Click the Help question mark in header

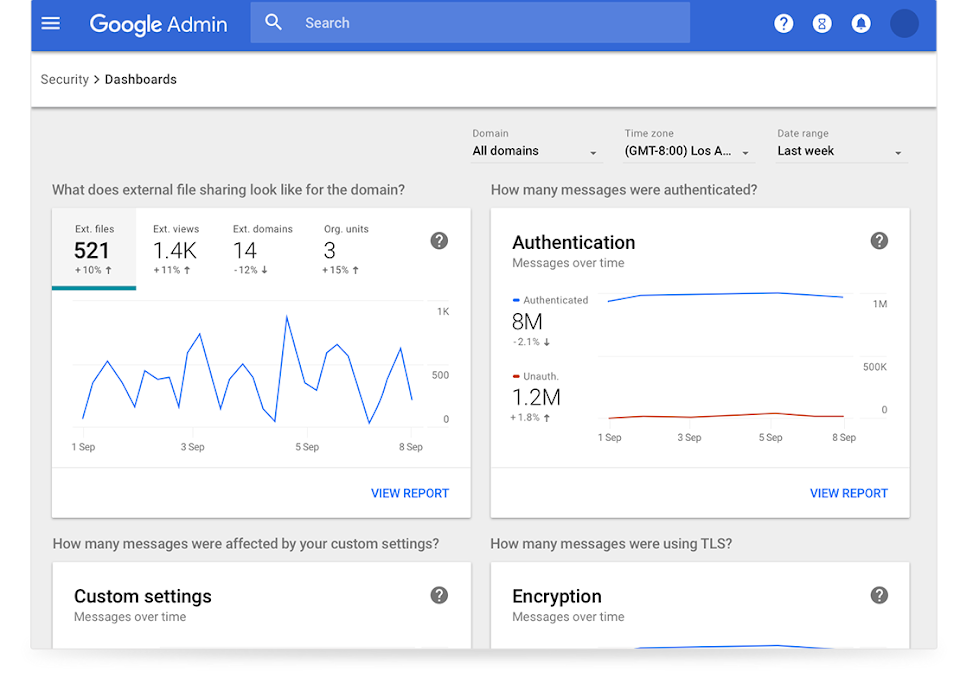pyautogui.click(x=784, y=23)
